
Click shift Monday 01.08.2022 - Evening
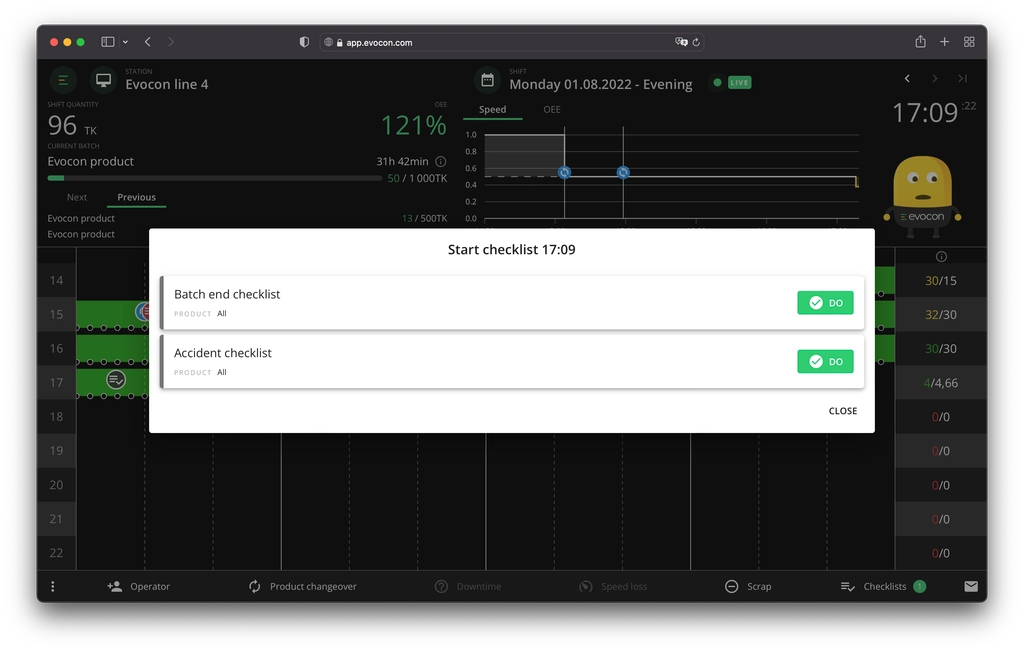tap(601, 84)
